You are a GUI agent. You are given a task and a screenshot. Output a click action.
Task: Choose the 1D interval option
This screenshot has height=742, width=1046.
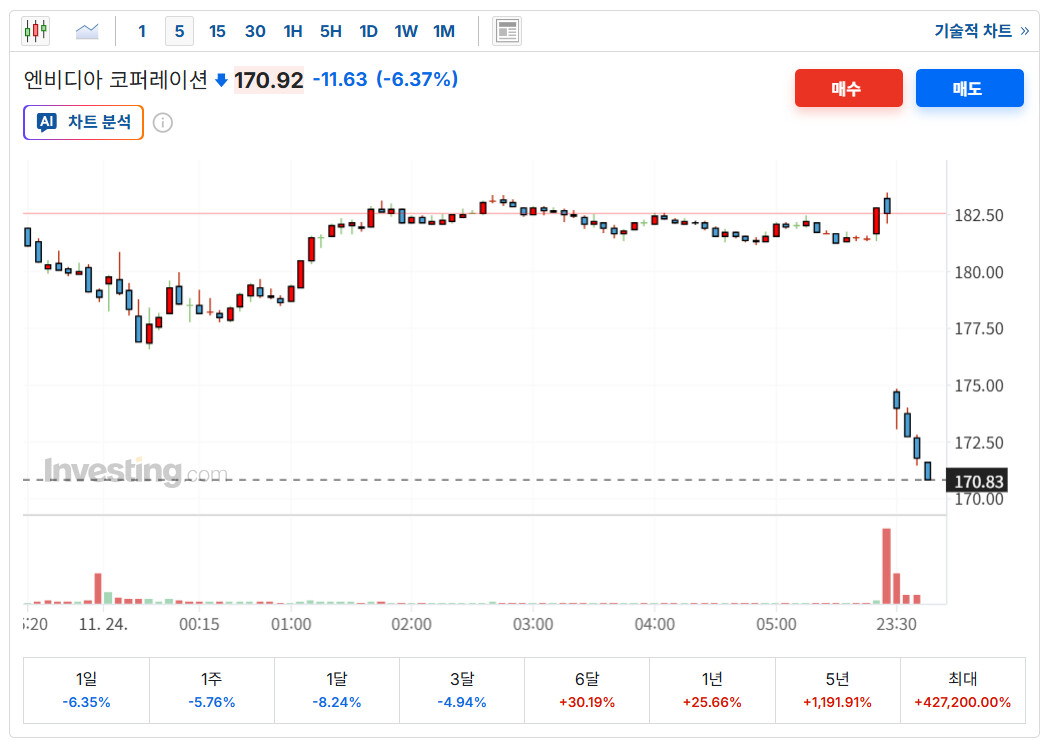(368, 31)
